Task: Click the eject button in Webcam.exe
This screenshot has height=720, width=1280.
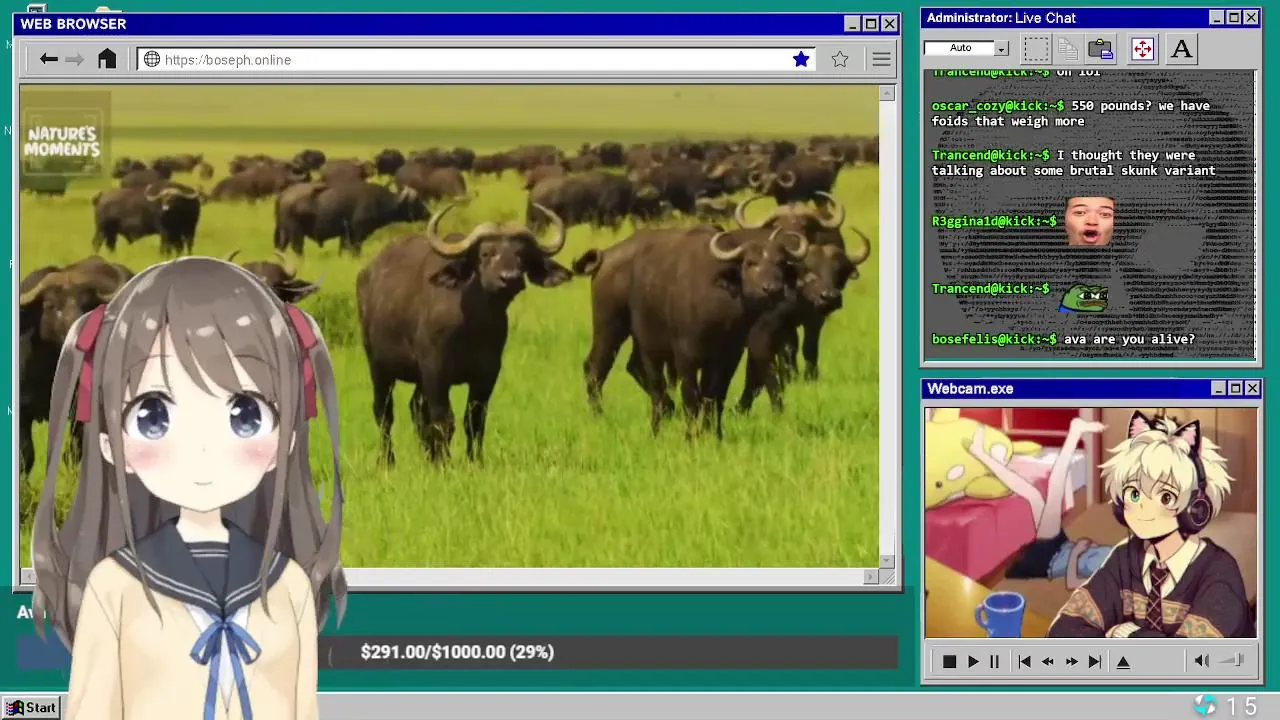Action: [x=1123, y=662]
